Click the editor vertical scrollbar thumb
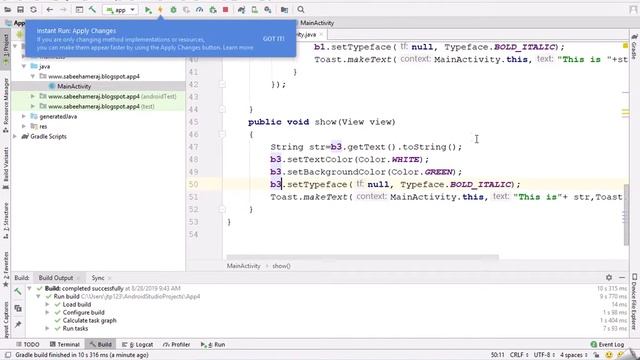Viewport: 640px width, 360px height. pos(626,215)
